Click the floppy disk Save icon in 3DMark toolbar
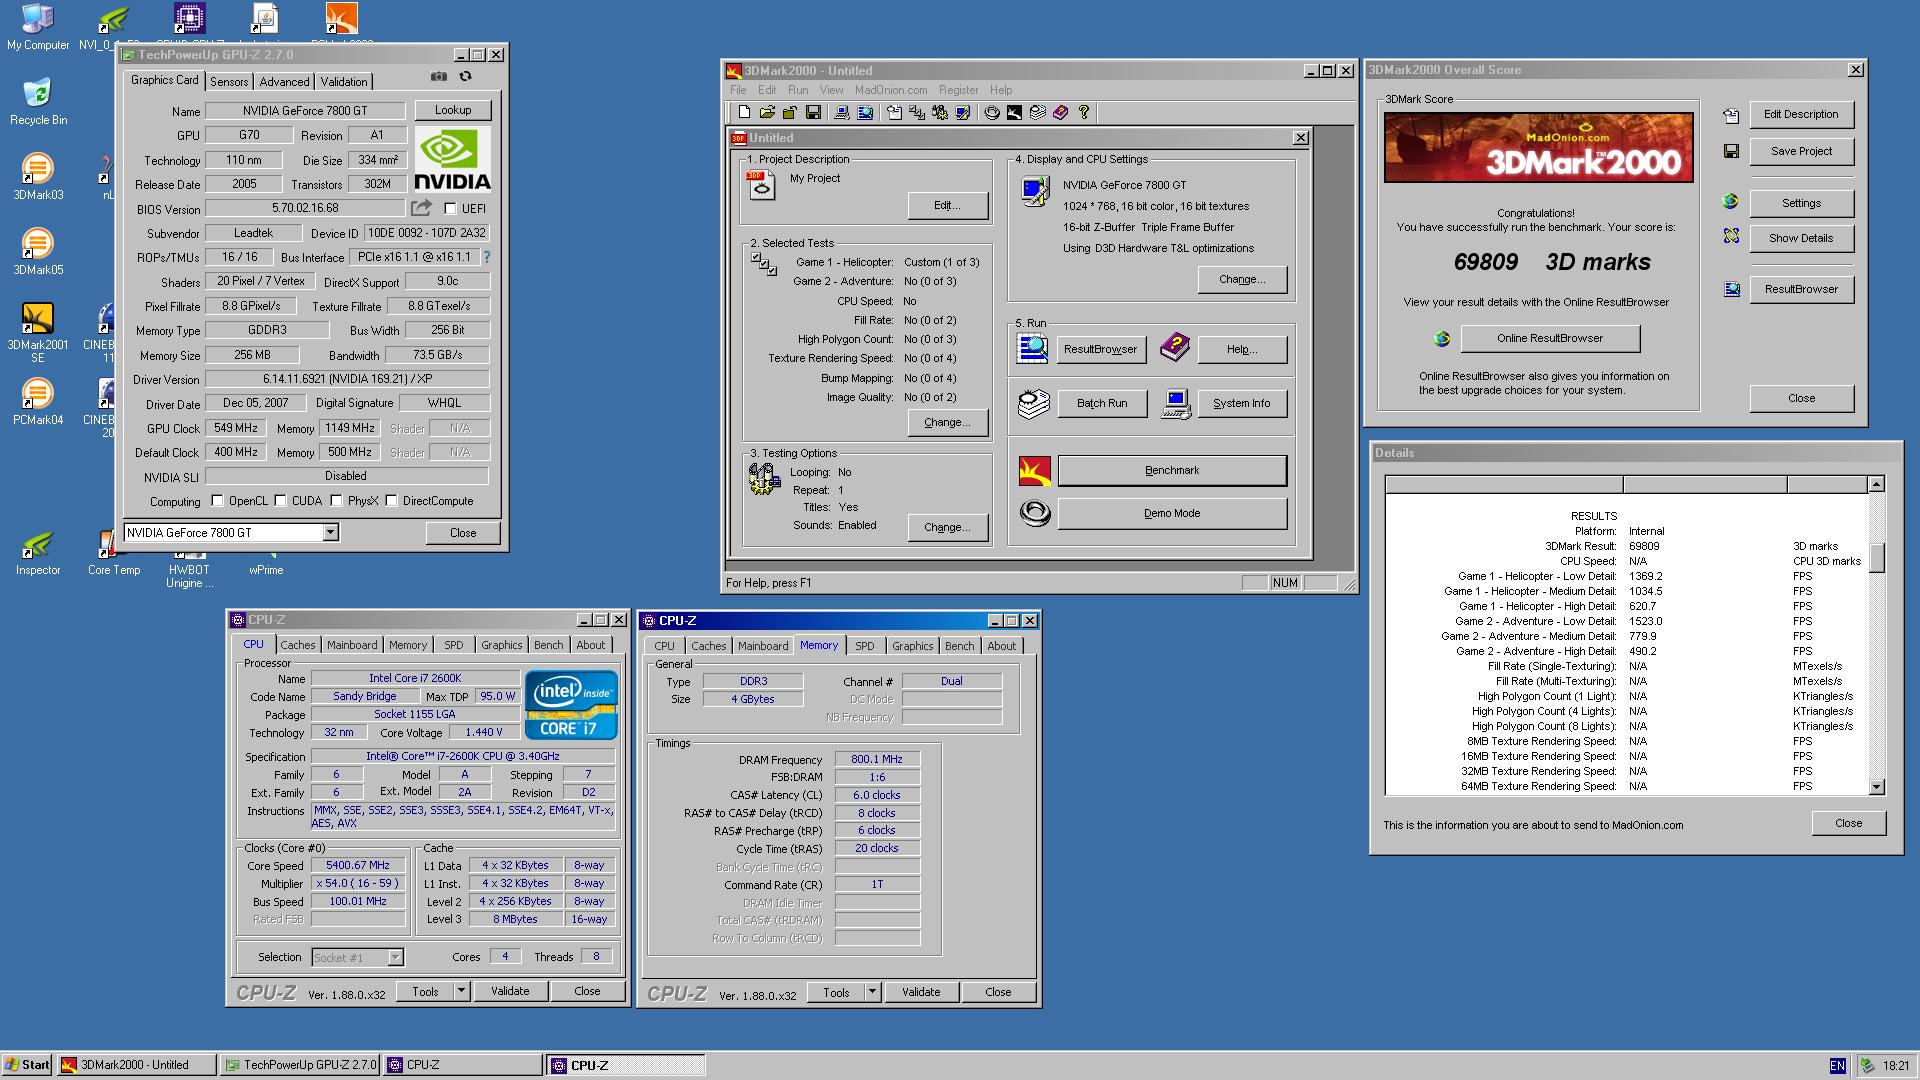1920x1080 pixels. [813, 113]
